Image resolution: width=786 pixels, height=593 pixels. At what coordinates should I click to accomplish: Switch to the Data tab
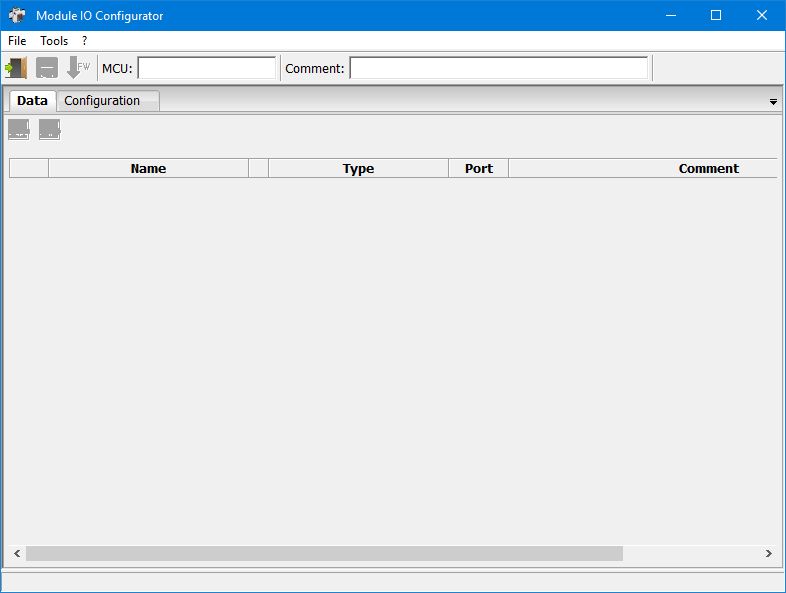33,101
